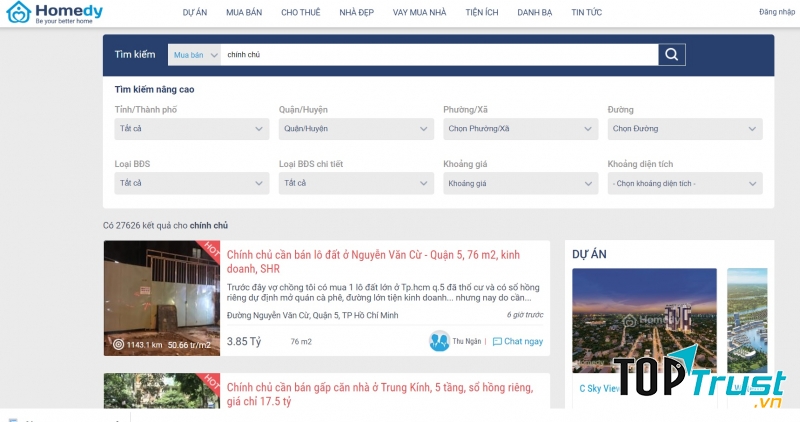This screenshot has width=800, height=422.
Task: Open the Mua bán search type dropdown
Action: (x=193, y=55)
